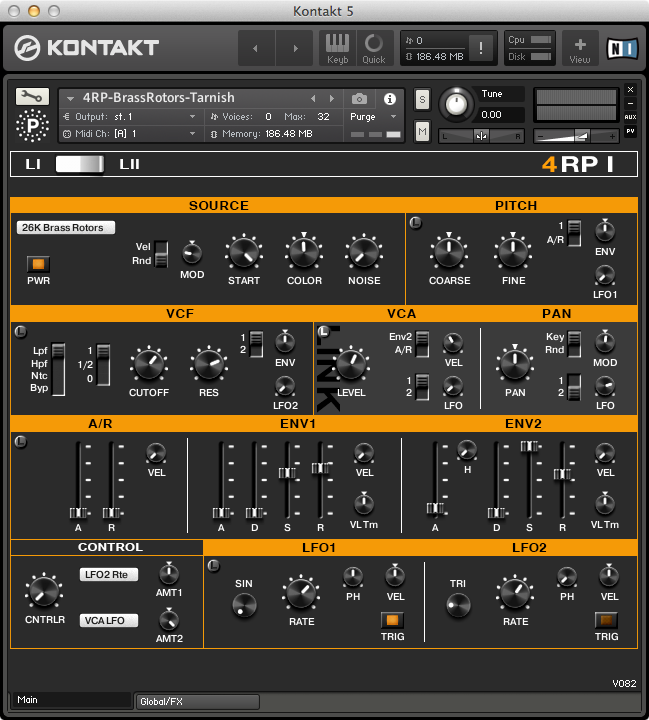649x720 pixels.
Task: Flip the Pitch 1 / A/R switch
Action: pos(574,233)
